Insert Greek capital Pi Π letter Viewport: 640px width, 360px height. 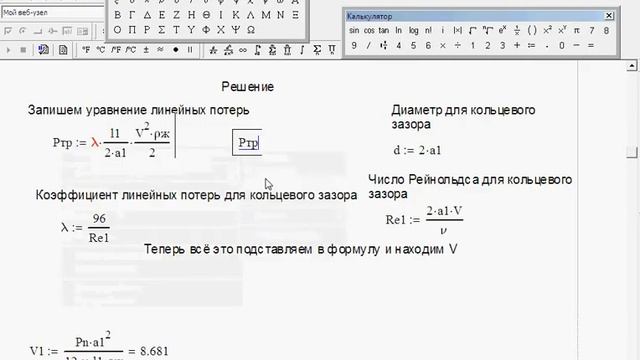[132, 30]
